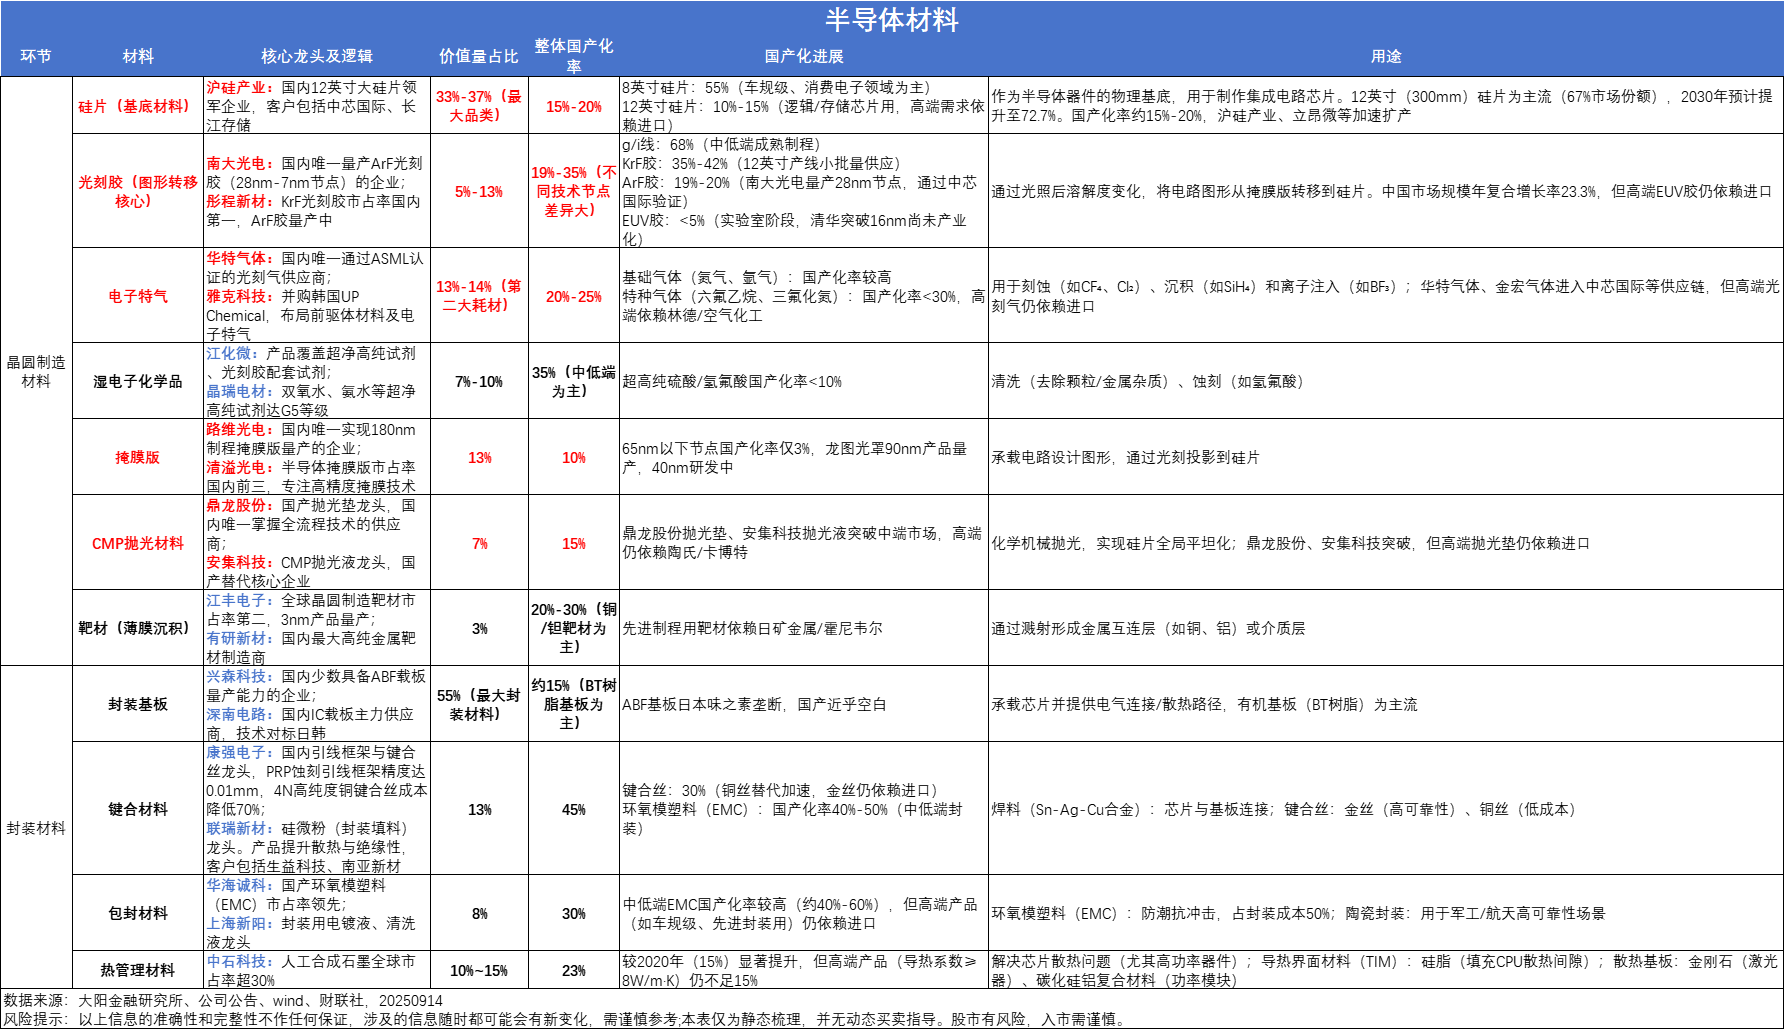Click the 半导体材料 table title
1784x1029 pixels.
[891, 20]
